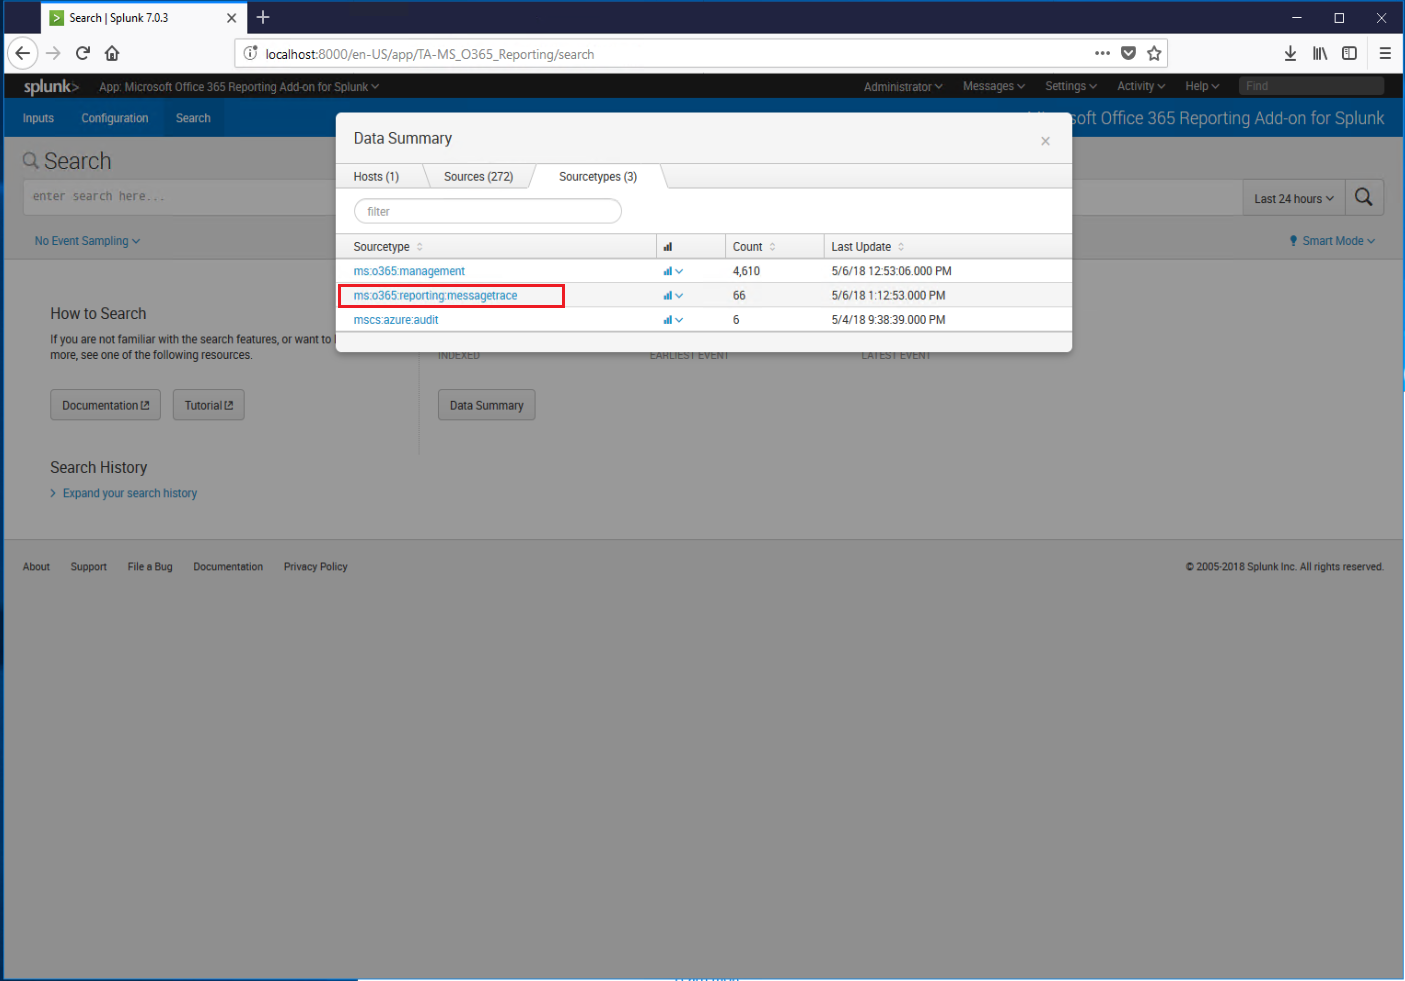The image size is (1405, 981).
Task: Click the browser Home icon
Action: [112, 53]
